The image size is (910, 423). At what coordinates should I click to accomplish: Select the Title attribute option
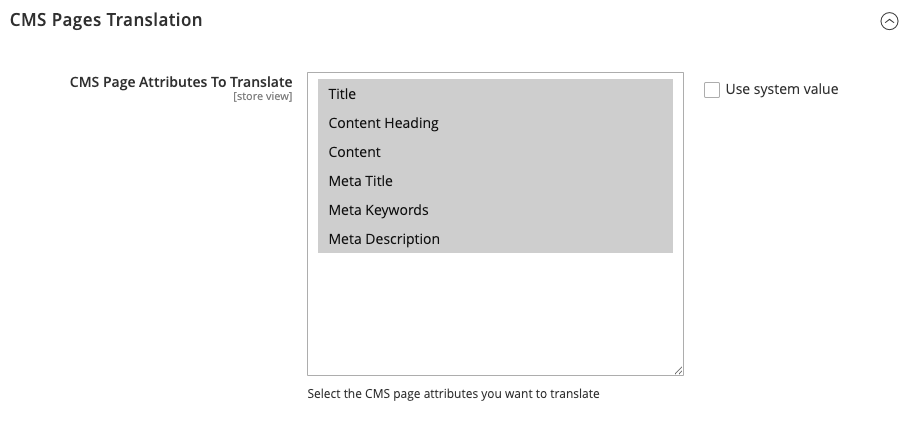click(x=342, y=94)
